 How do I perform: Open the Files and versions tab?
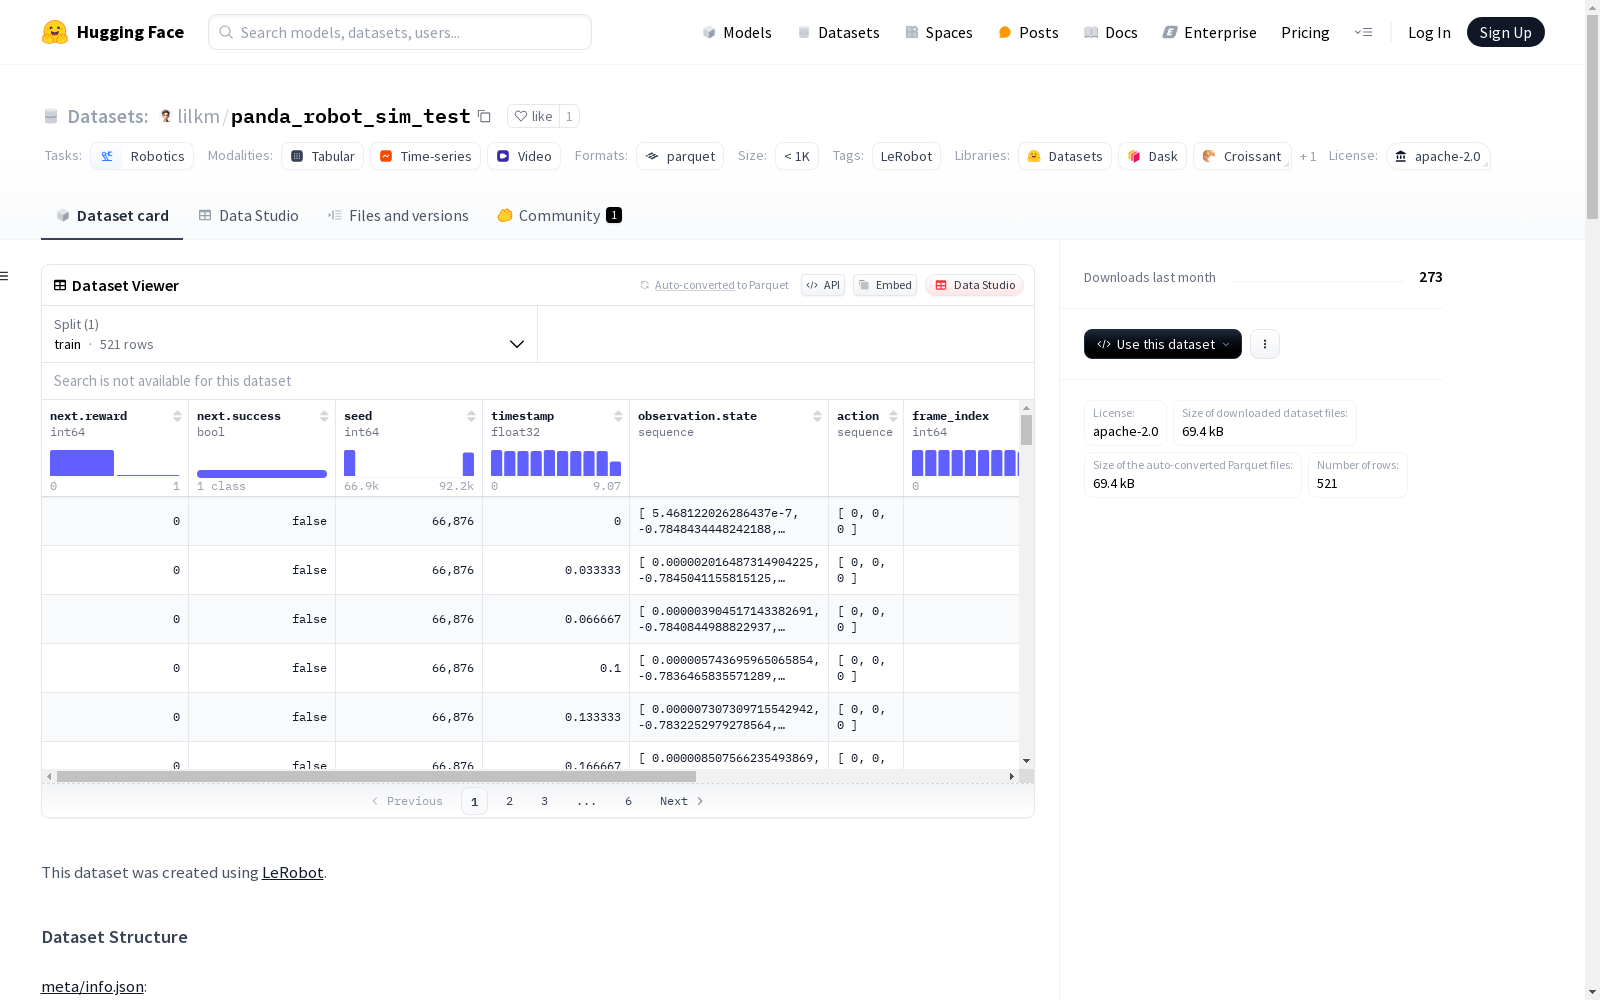(x=398, y=215)
